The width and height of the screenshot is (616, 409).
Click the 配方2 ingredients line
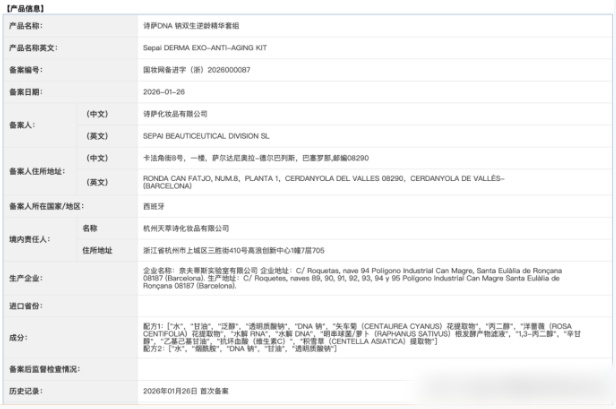[x=240, y=349]
